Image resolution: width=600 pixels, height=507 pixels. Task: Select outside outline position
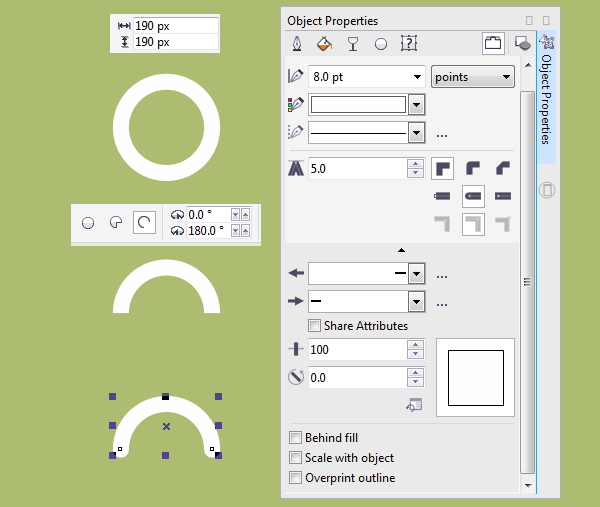(x=442, y=224)
